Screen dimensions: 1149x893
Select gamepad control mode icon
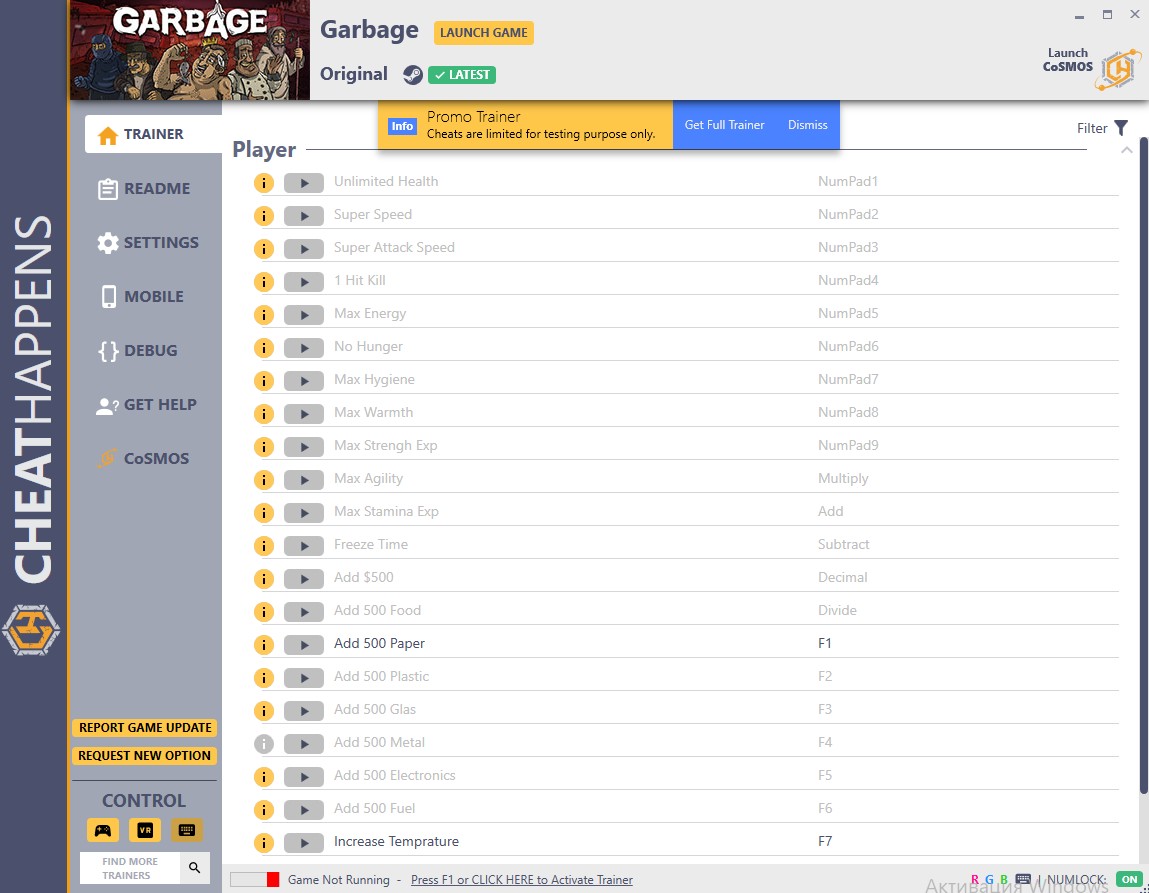click(x=103, y=830)
